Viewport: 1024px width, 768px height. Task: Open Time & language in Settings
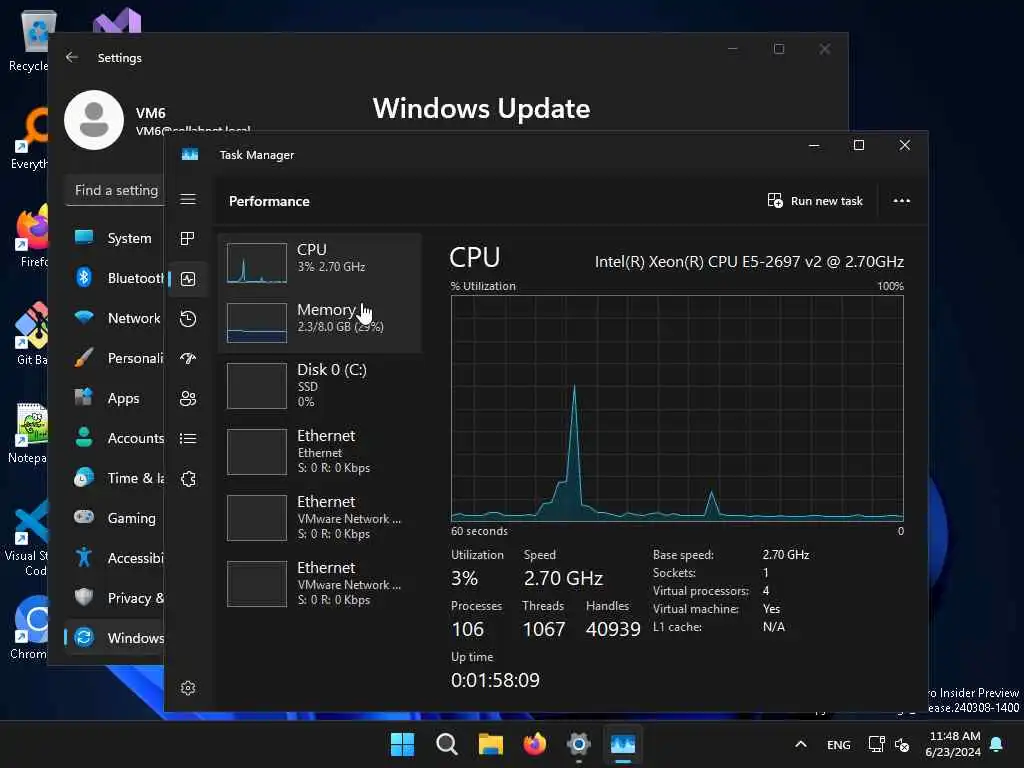click(115, 478)
